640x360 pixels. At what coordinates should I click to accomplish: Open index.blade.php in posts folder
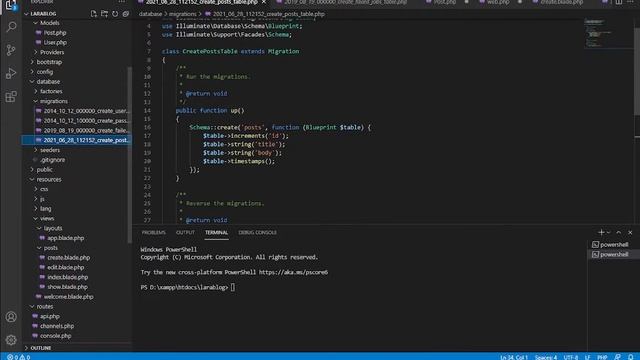pyautogui.click(x=67, y=277)
